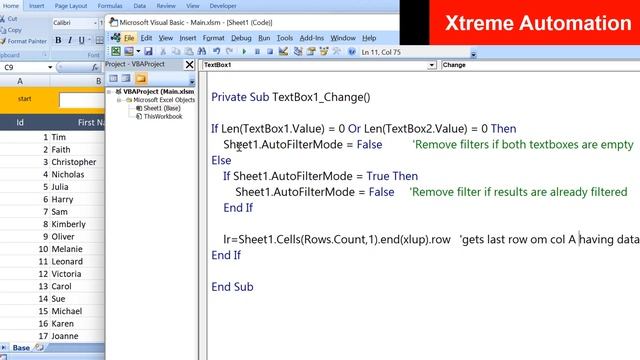The image size is (640, 360).
Task: Open the Project Explorer toolbar icon
Action: click(298, 51)
